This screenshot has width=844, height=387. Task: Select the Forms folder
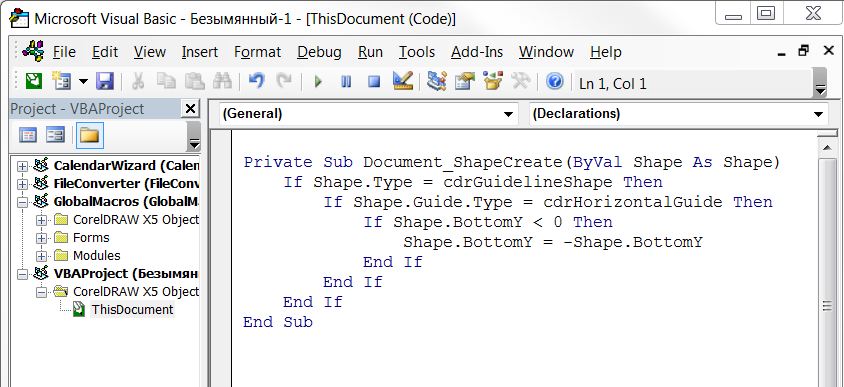click(91, 237)
